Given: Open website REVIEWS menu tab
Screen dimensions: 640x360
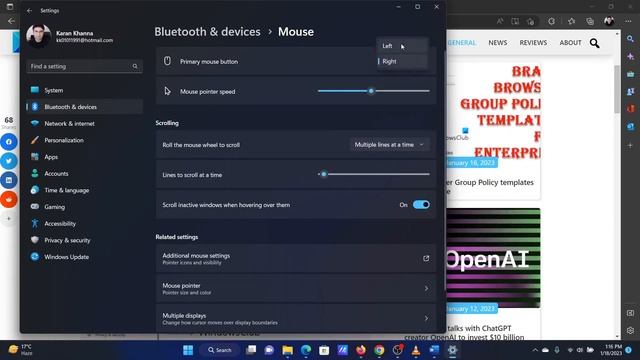Looking at the screenshot, I should [x=533, y=42].
